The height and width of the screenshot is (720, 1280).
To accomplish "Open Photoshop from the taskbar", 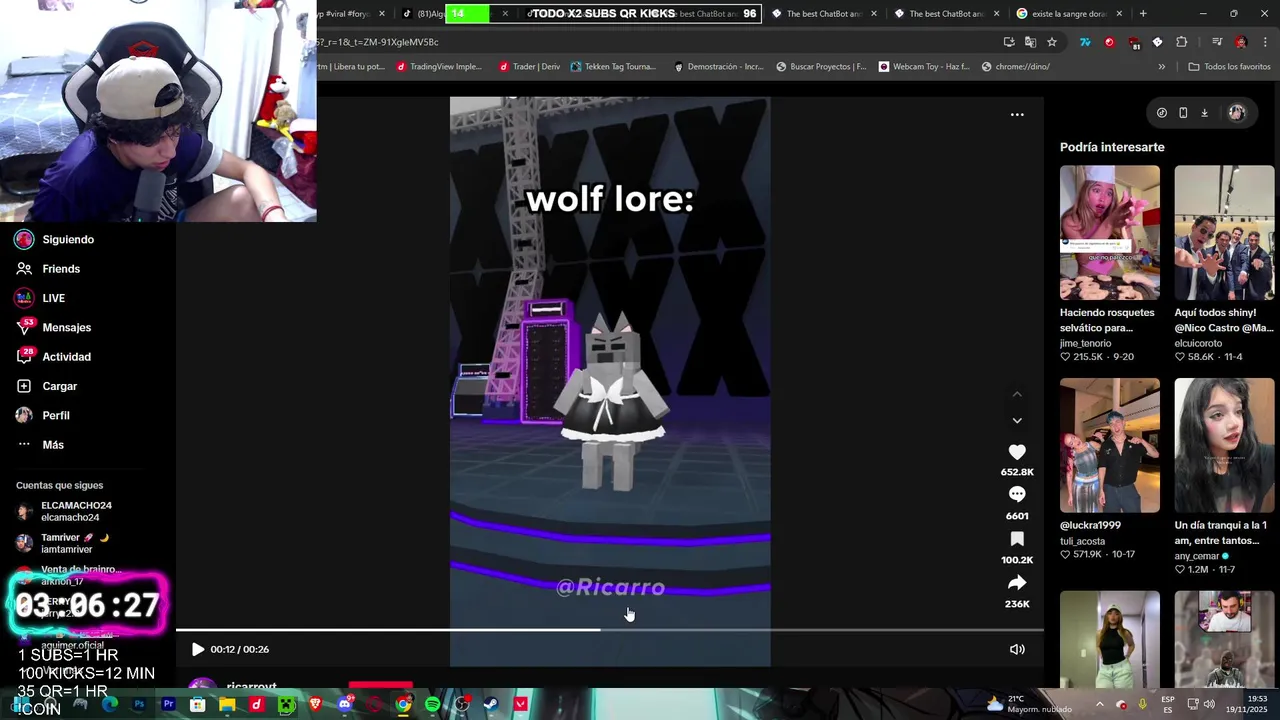I will [x=139, y=704].
